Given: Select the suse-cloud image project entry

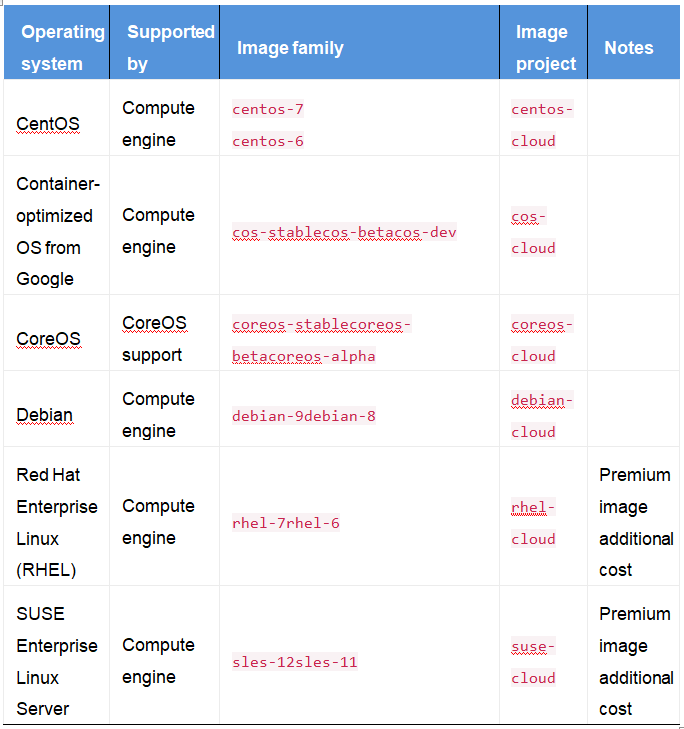Looking at the screenshot, I should [532, 662].
